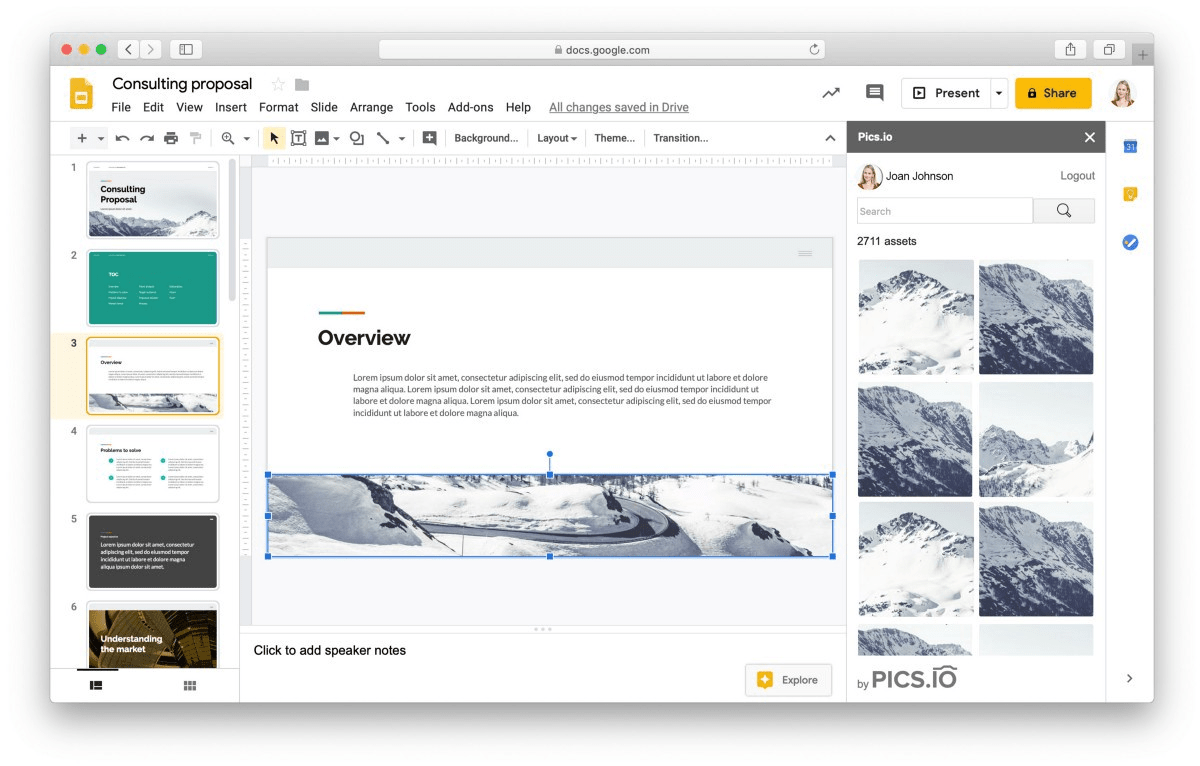Open the Add-ons menu

pos(471,107)
